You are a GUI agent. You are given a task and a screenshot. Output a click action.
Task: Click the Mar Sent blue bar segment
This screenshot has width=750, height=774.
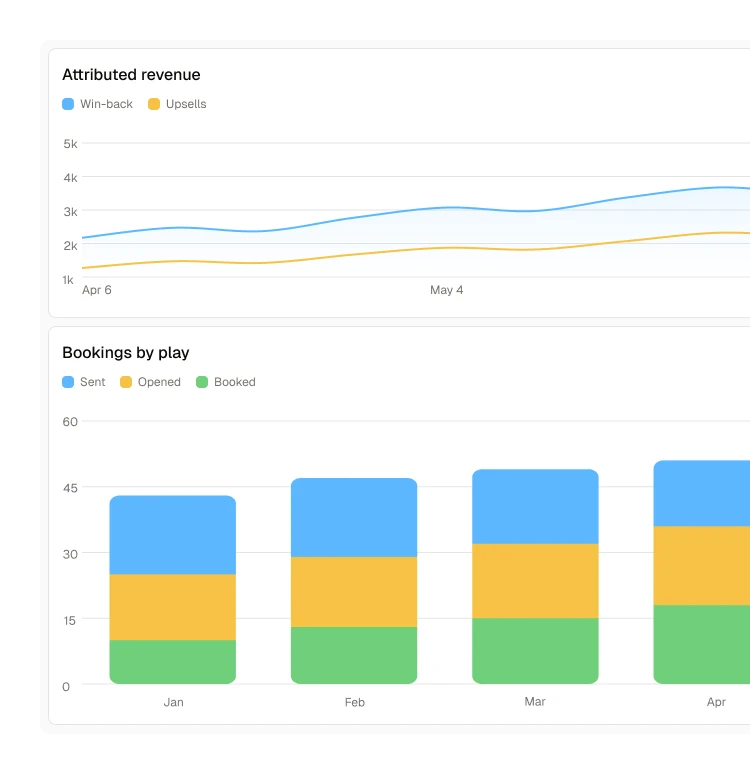[x=535, y=506]
